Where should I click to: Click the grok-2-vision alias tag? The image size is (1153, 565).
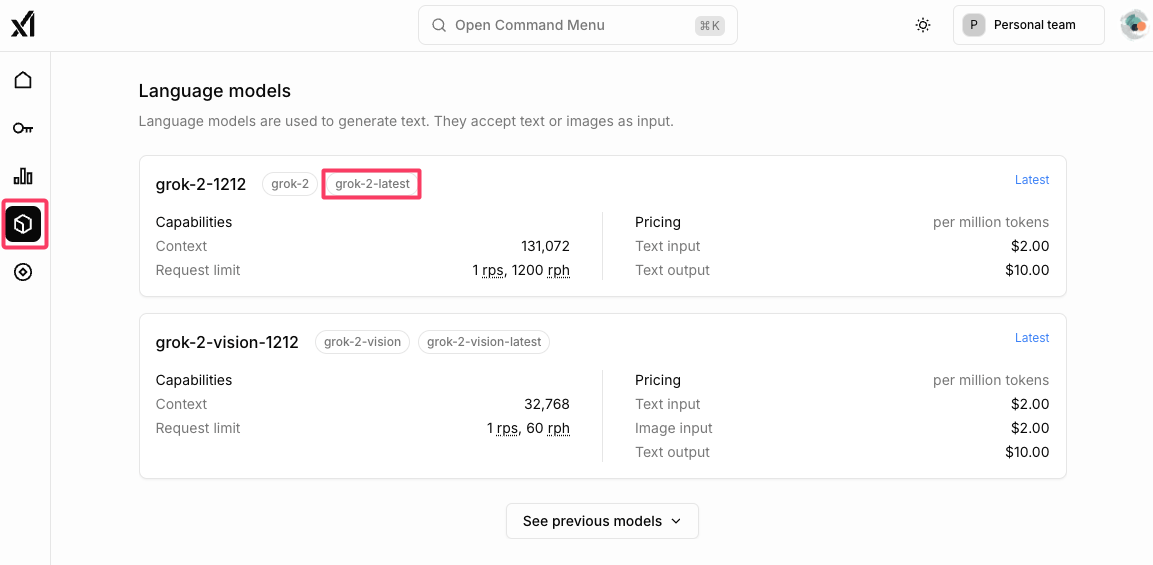pos(362,342)
